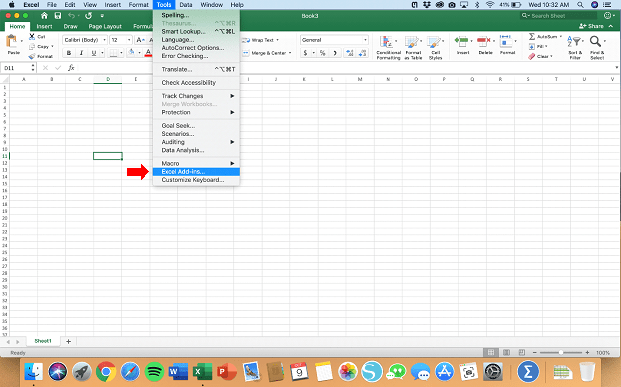Viewport: 621px width, 387px height.
Task: Open Format as Table
Action: pyautogui.click(x=413, y=48)
